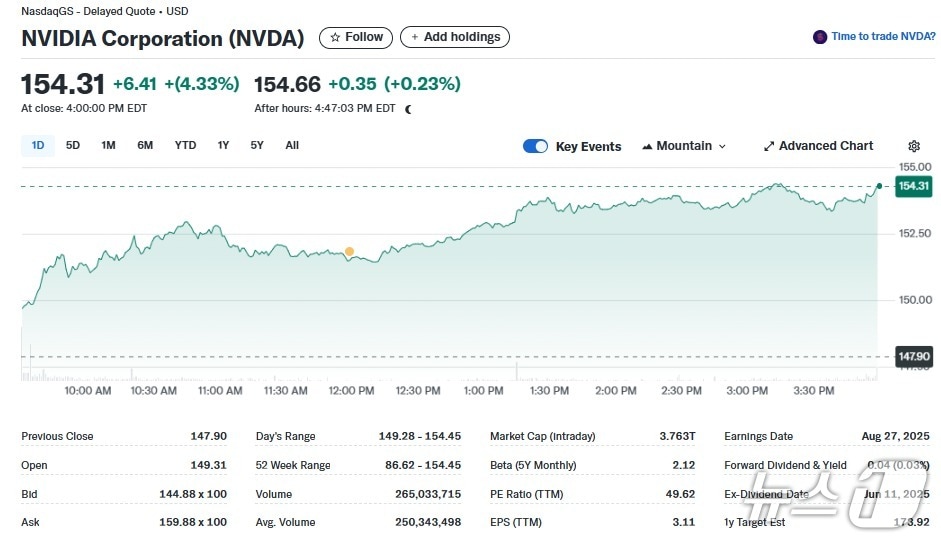This screenshot has height=542, width=941.
Task: Click the Advanced Chart link
Action: tap(825, 146)
